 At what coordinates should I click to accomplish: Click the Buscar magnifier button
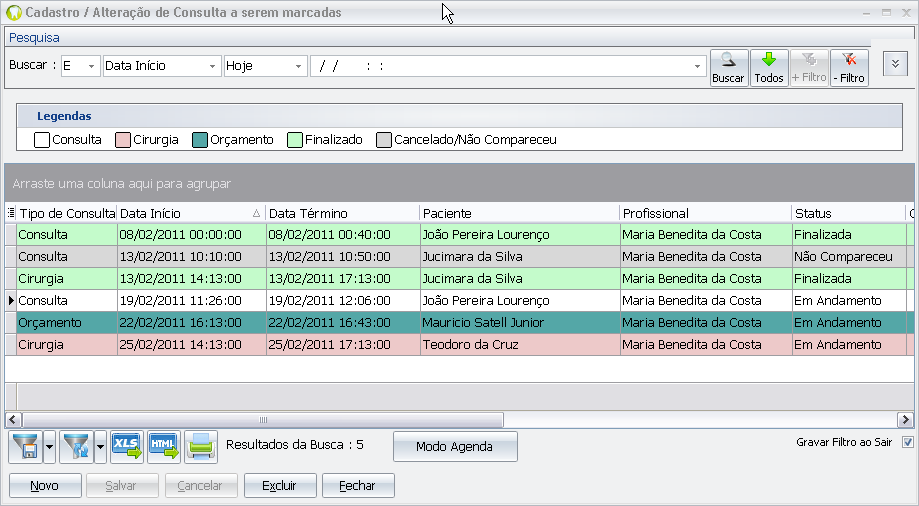[x=729, y=68]
